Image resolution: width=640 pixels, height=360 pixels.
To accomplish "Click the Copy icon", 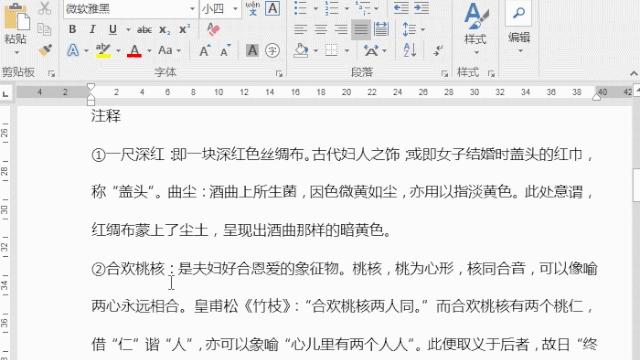I will 44,29.
